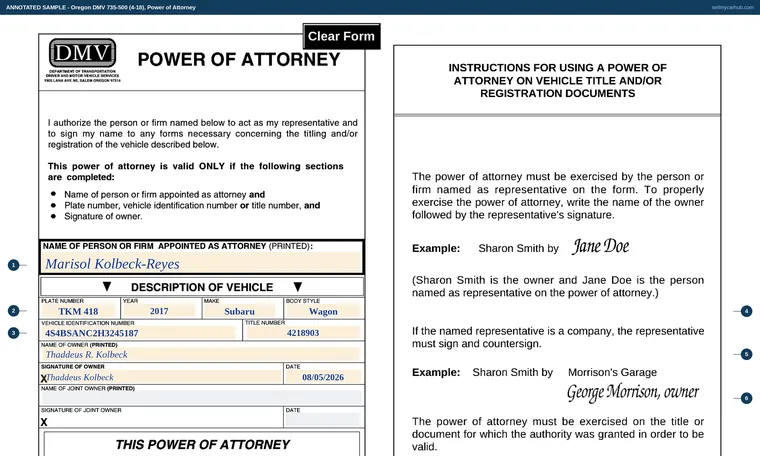Click the empty joint owner Date field

point(323,420)
